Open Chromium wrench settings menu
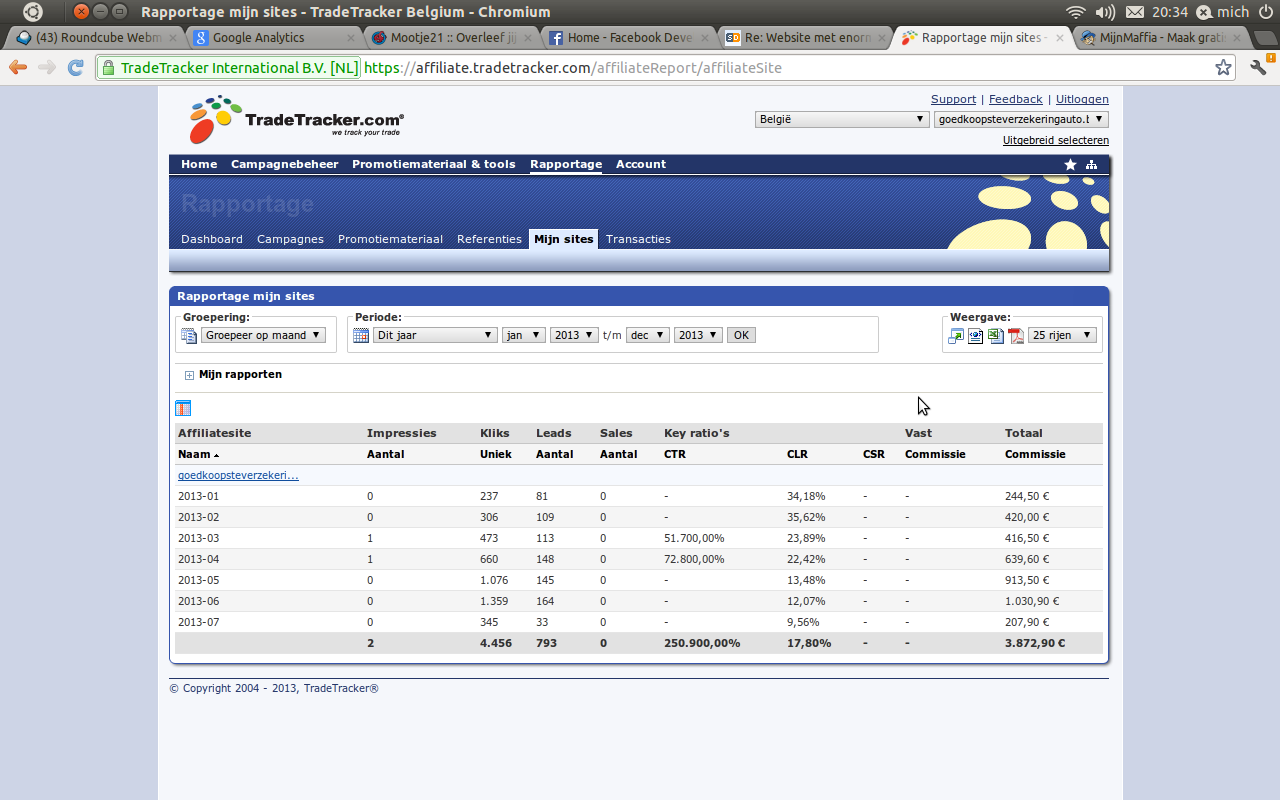Screen dimensions: 1280x800 click(x=1258, y=68)
